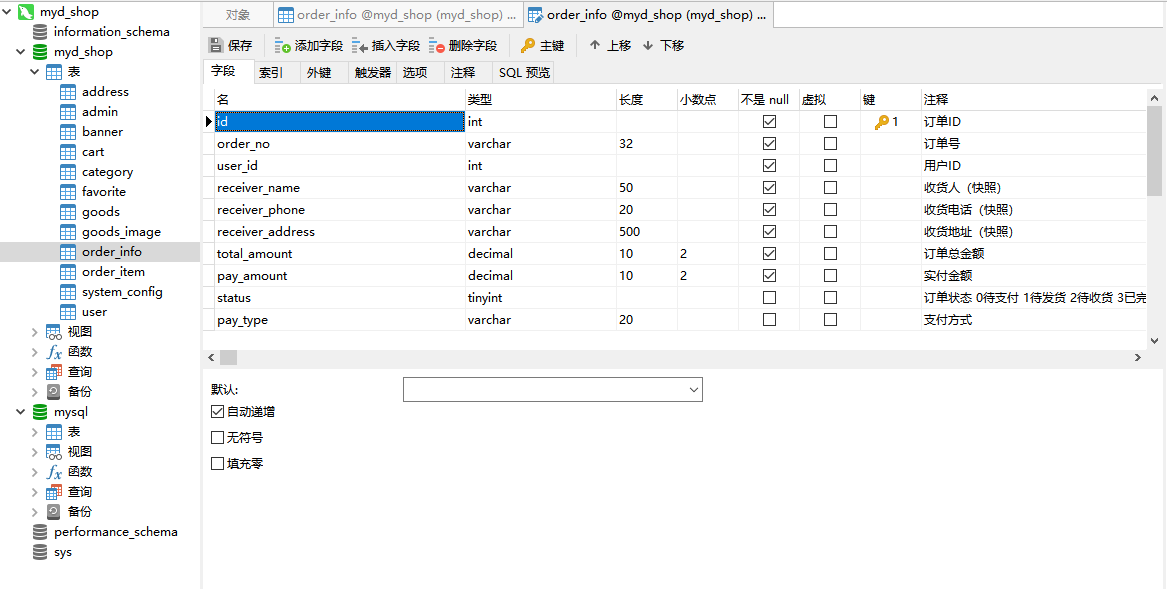Switch to the Triggers (触发器) tab

click(373, 73)
